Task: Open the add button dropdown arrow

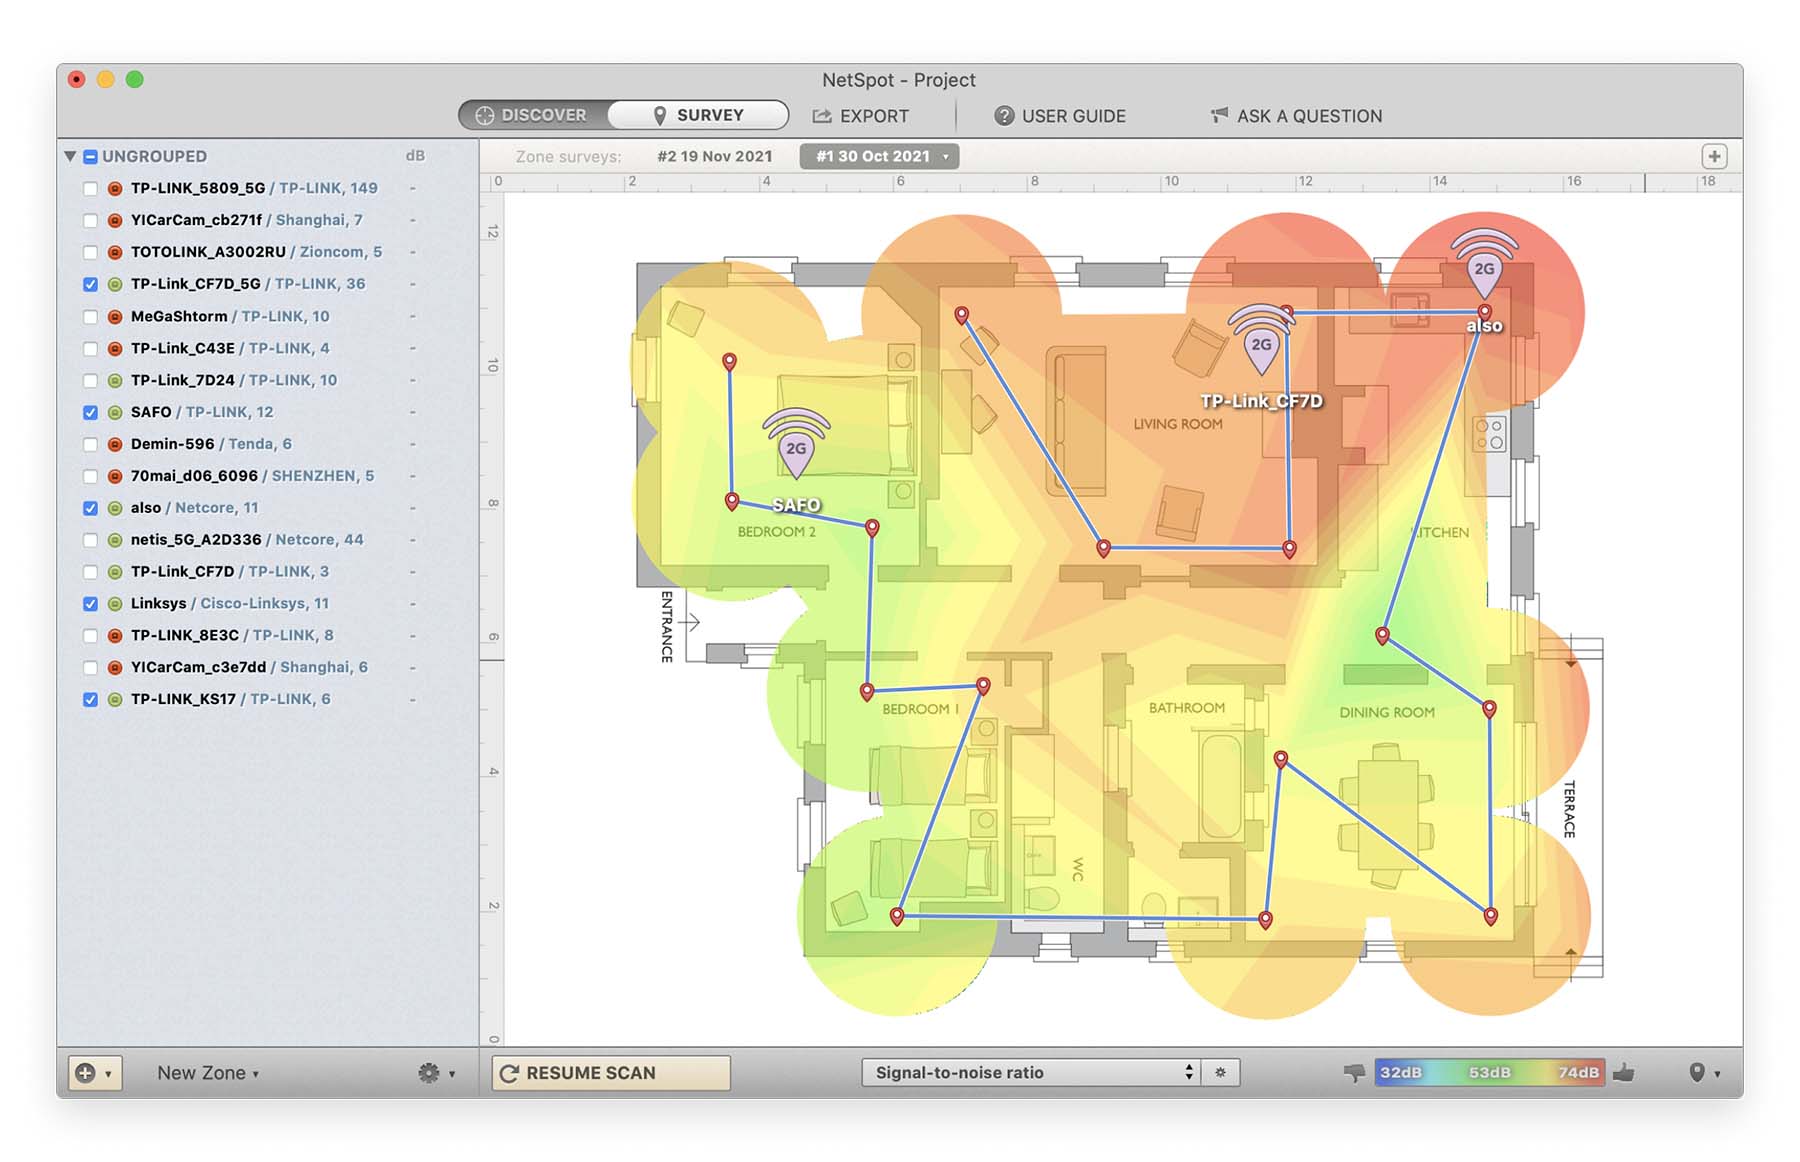Action: click(x=109, y=1073)
